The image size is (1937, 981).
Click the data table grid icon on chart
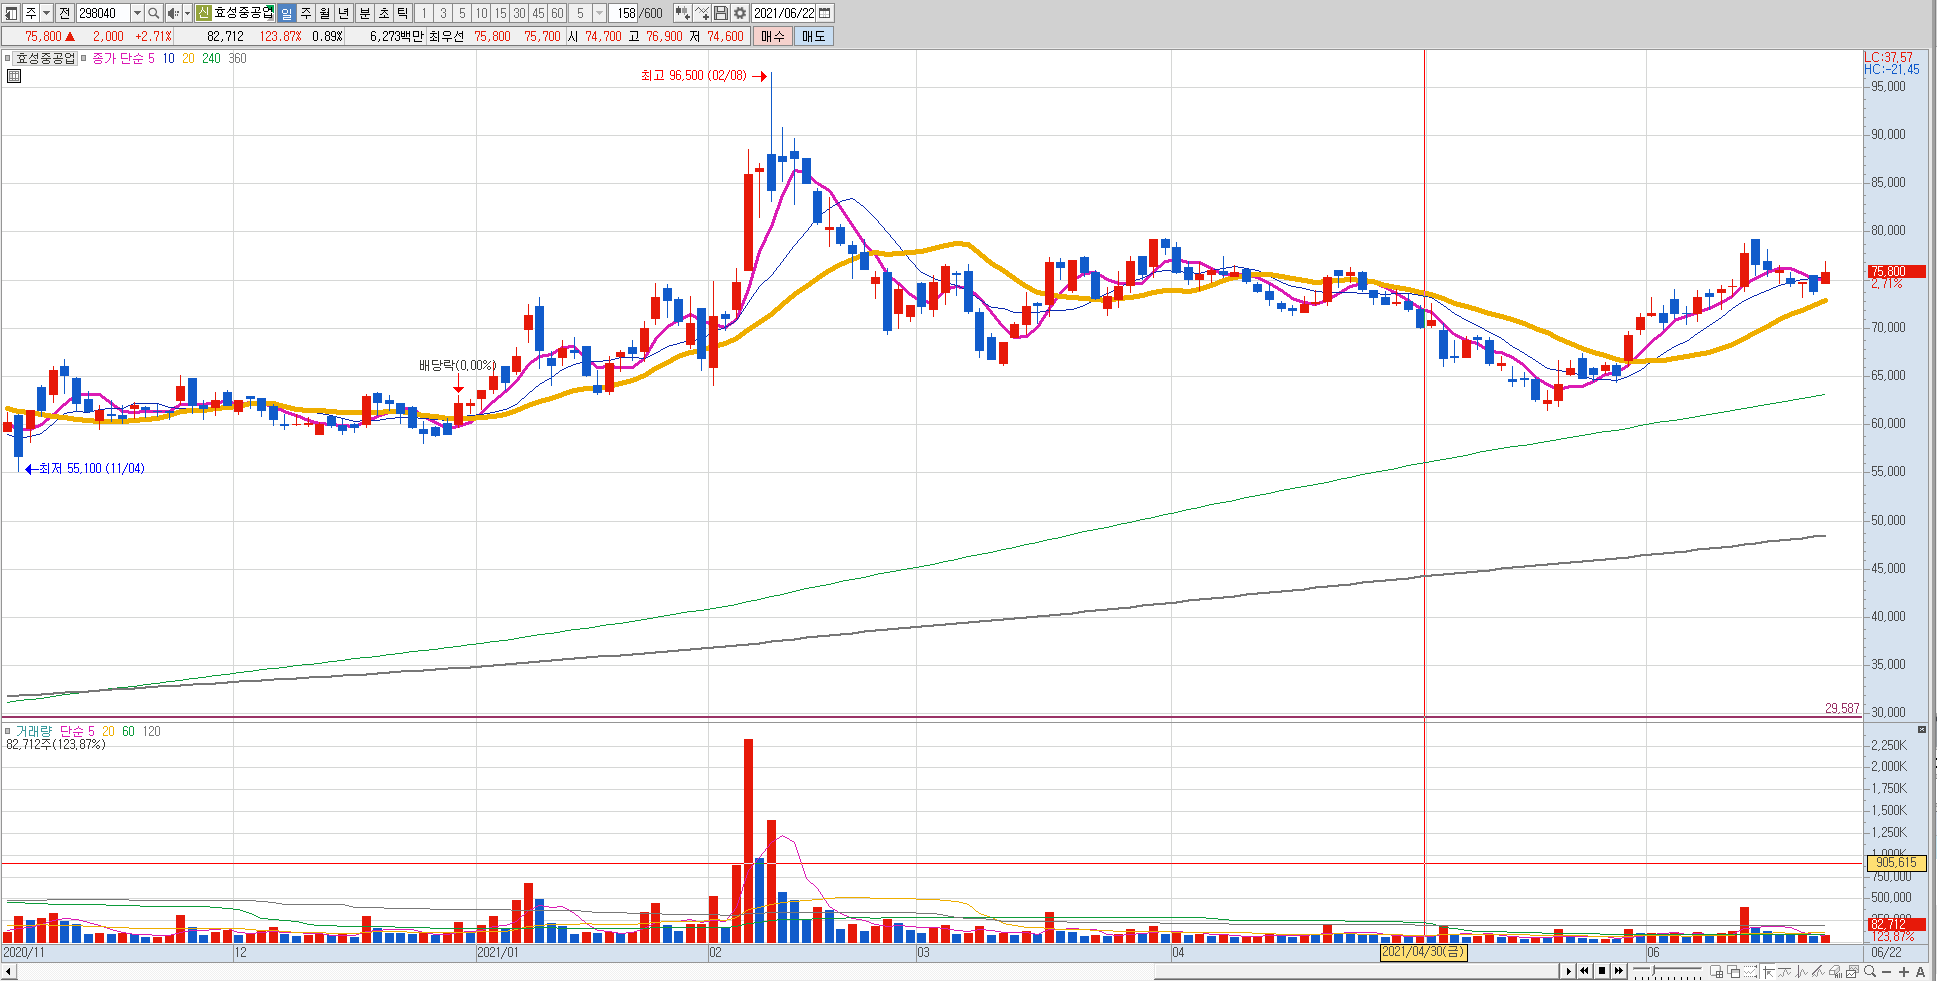click(14, 76)
